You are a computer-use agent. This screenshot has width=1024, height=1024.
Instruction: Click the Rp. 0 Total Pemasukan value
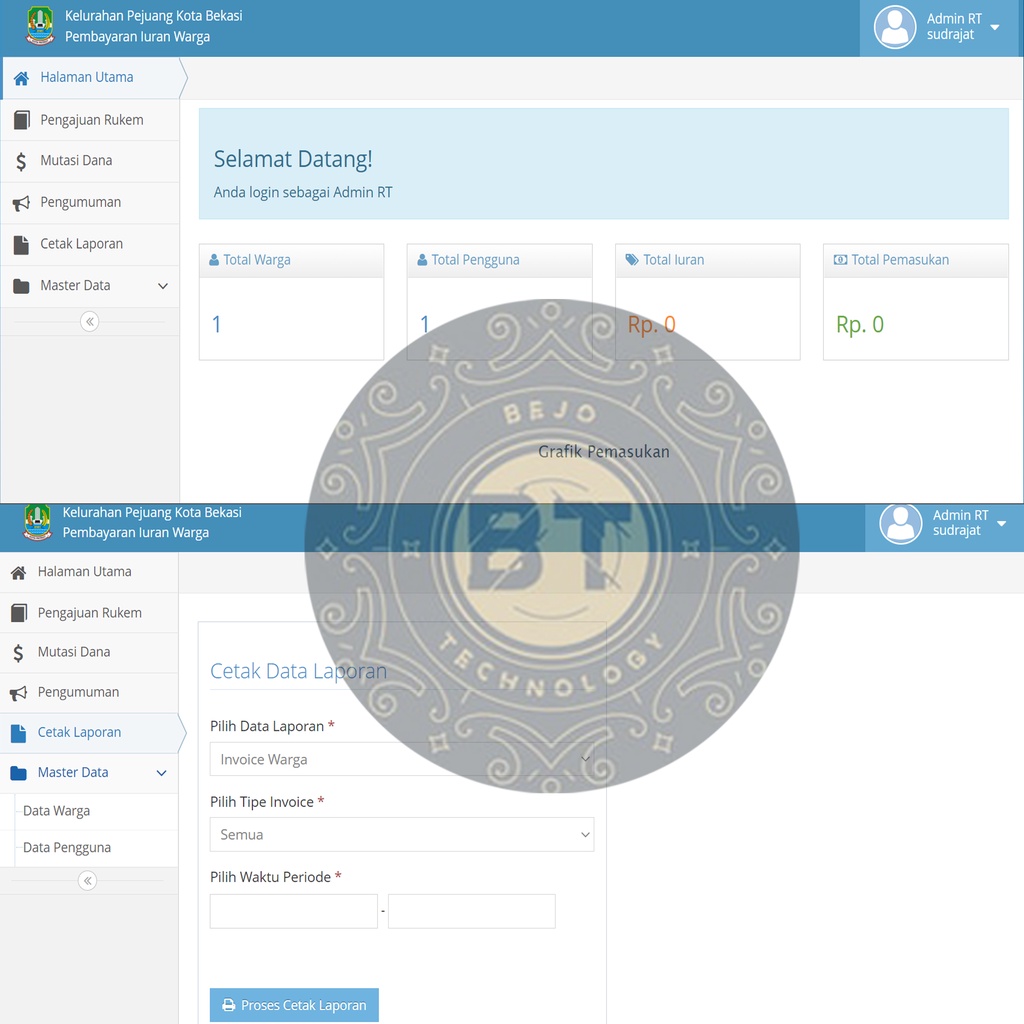[859, 325]
